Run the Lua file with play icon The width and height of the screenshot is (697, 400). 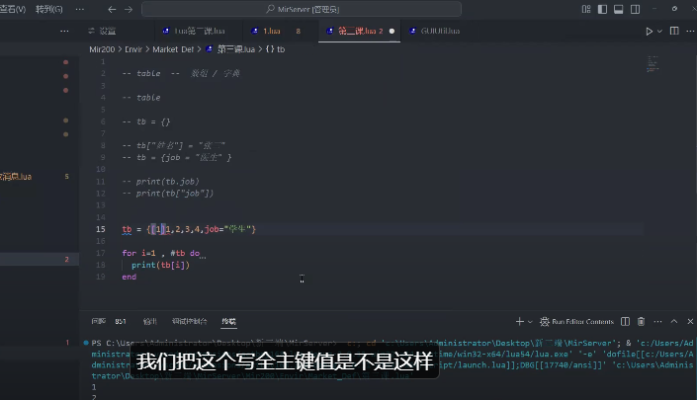(x=649, y=31)
